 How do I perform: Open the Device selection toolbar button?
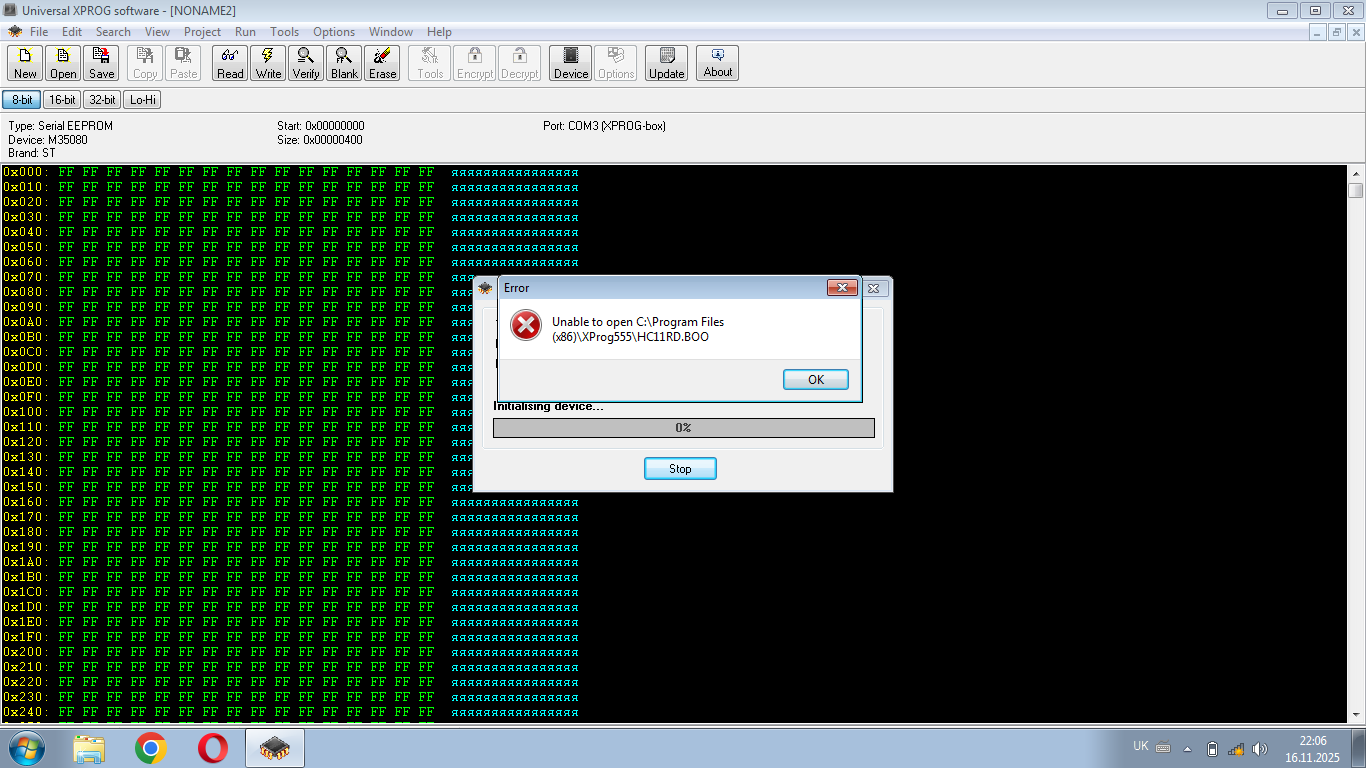(x=571, y=63)
